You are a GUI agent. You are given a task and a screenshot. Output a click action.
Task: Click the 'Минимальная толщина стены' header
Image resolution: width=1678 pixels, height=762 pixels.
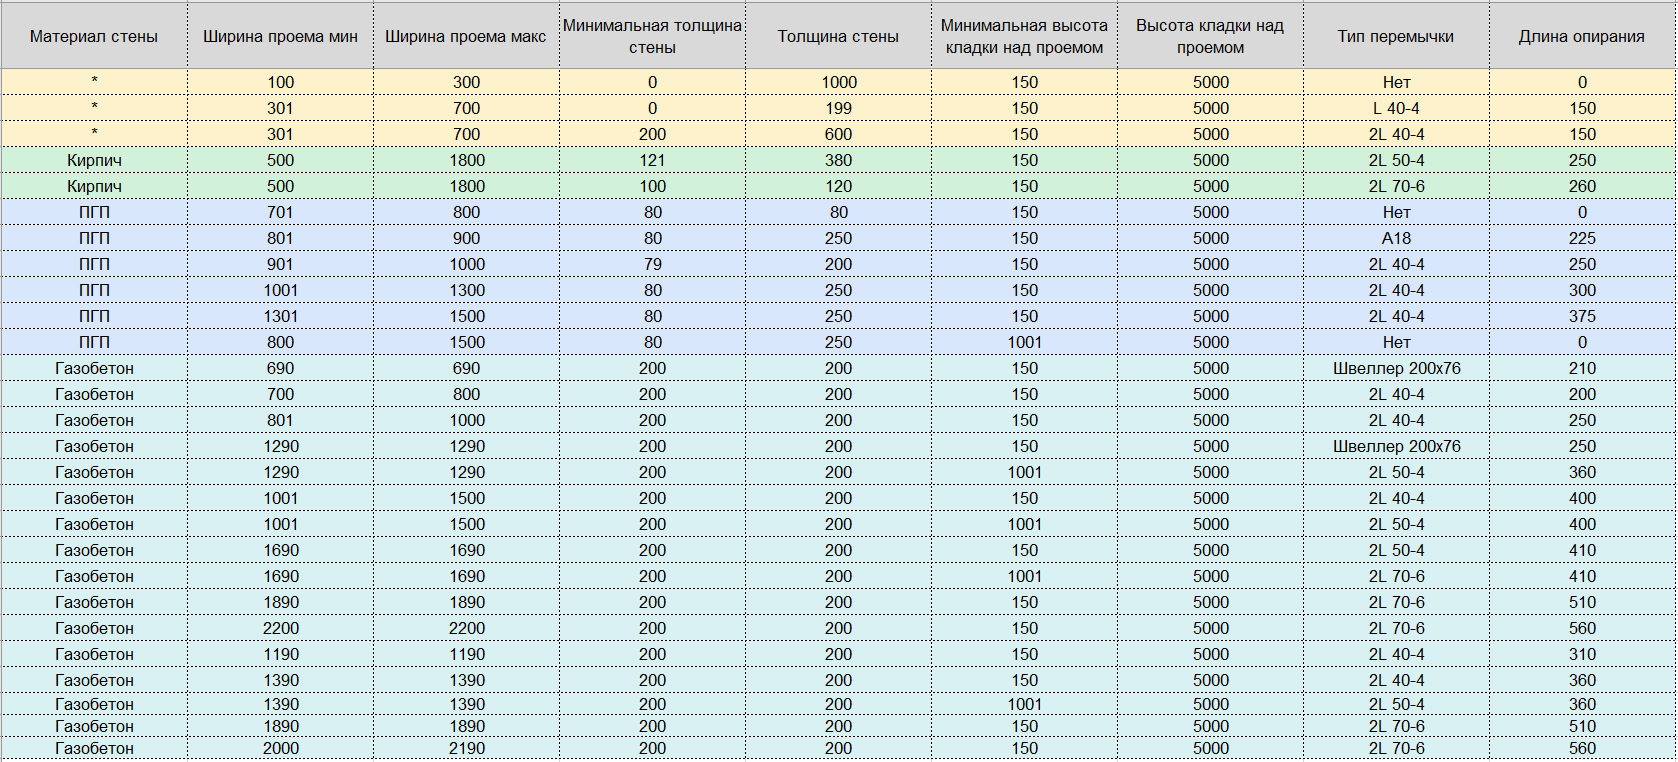[652, 36]
